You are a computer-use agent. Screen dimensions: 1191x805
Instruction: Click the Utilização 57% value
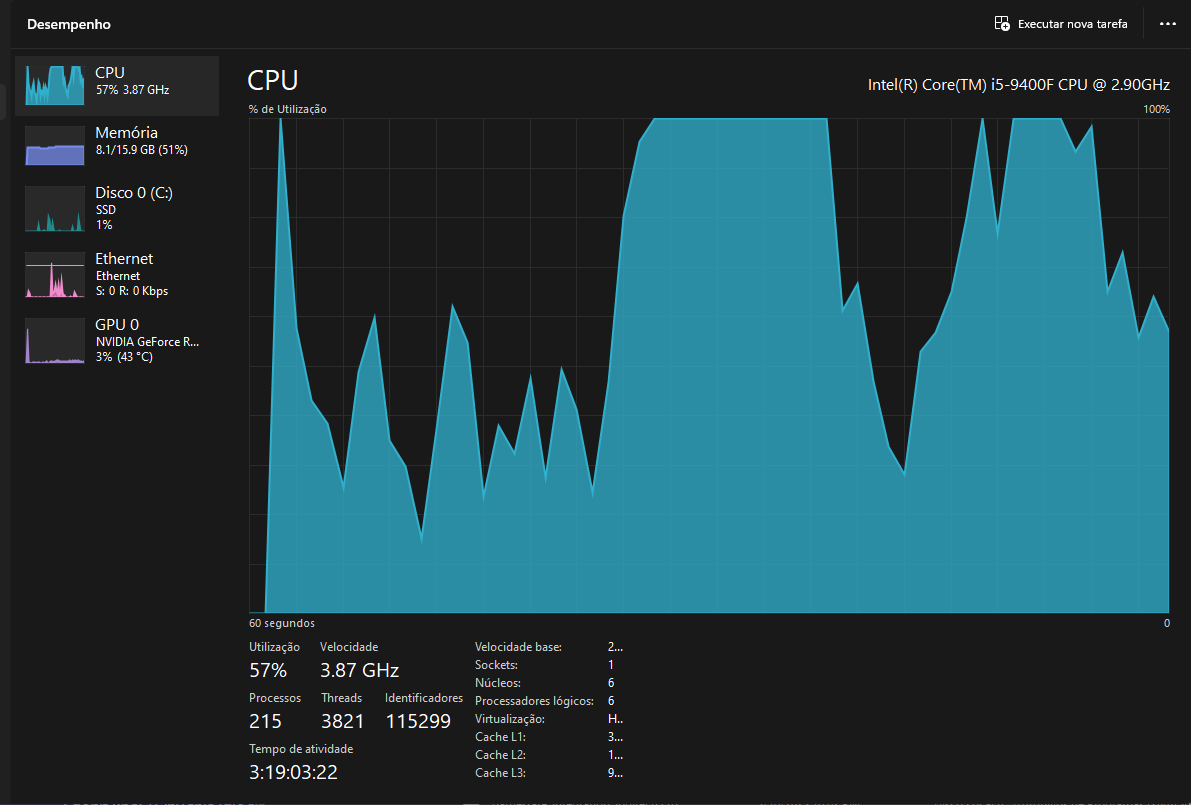pyautogui.click(x=268, y=670)
